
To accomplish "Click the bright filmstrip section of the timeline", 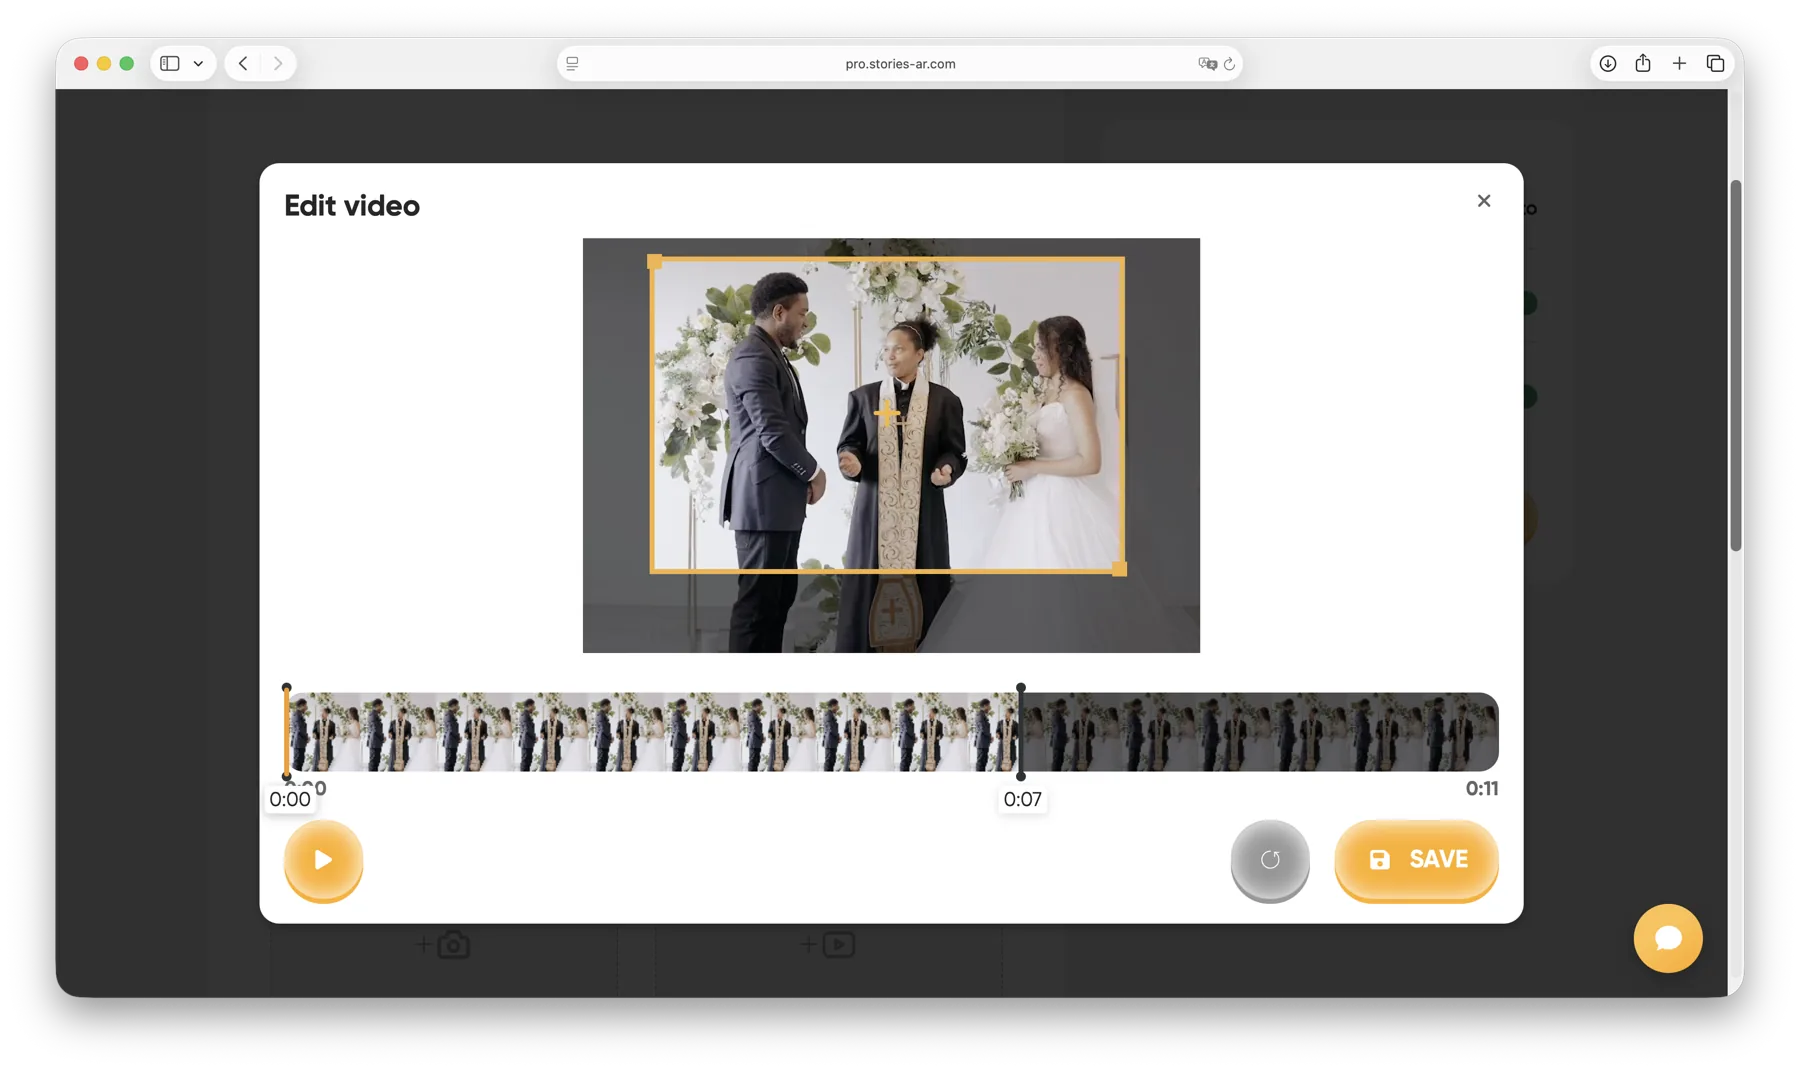I will tap(654, 732).
